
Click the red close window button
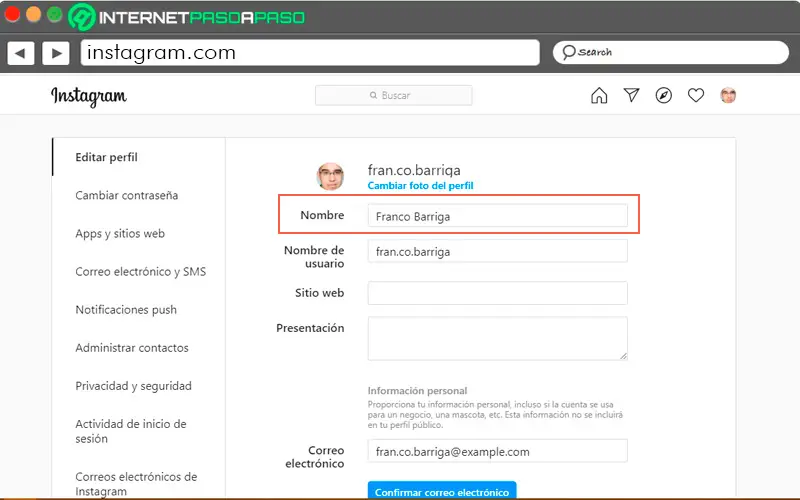coord(12,14)
